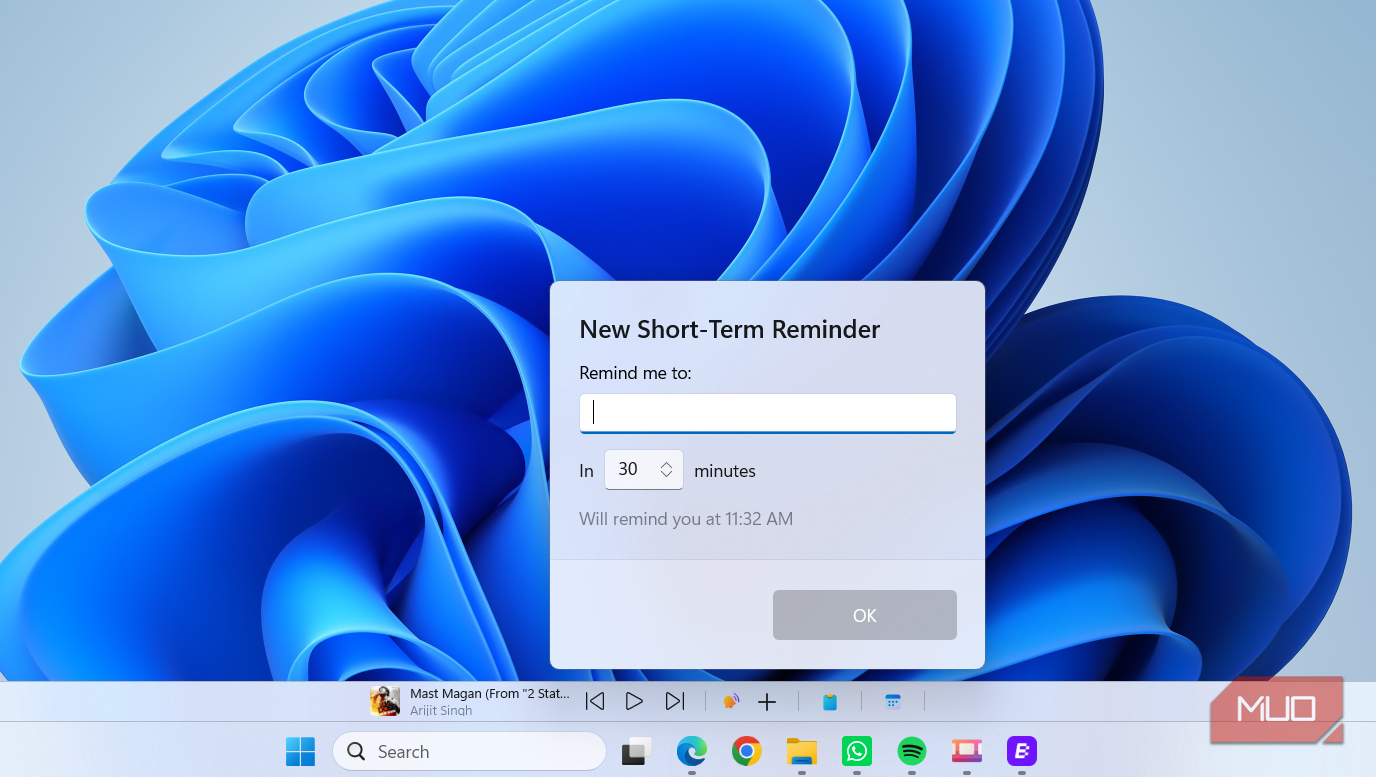Viewport: 1376px width, 777px height.
Task: Launch Microsoft Edge from taskbar
Action: (x=692, y=751)
